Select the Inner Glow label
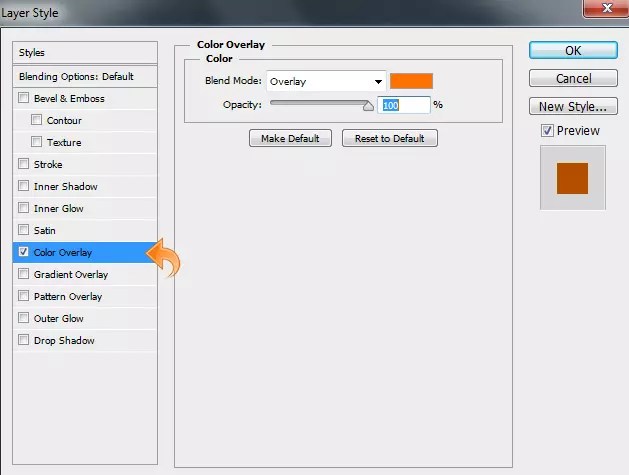 tap(59, 209)
